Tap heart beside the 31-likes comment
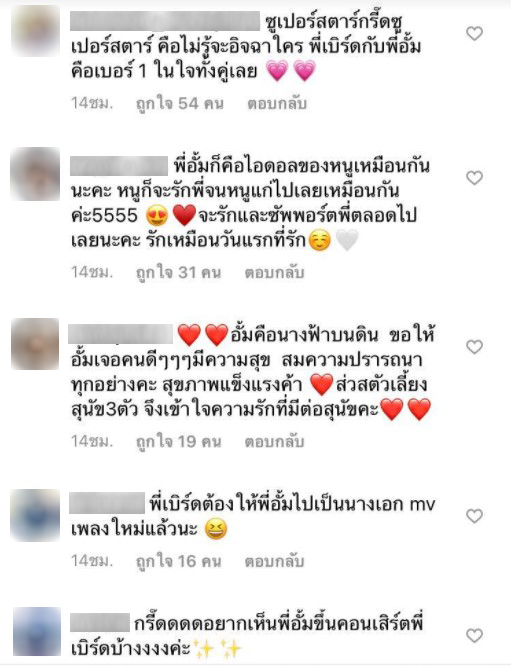Viewport: 511px width, 667px height. [x=474, y=177]
